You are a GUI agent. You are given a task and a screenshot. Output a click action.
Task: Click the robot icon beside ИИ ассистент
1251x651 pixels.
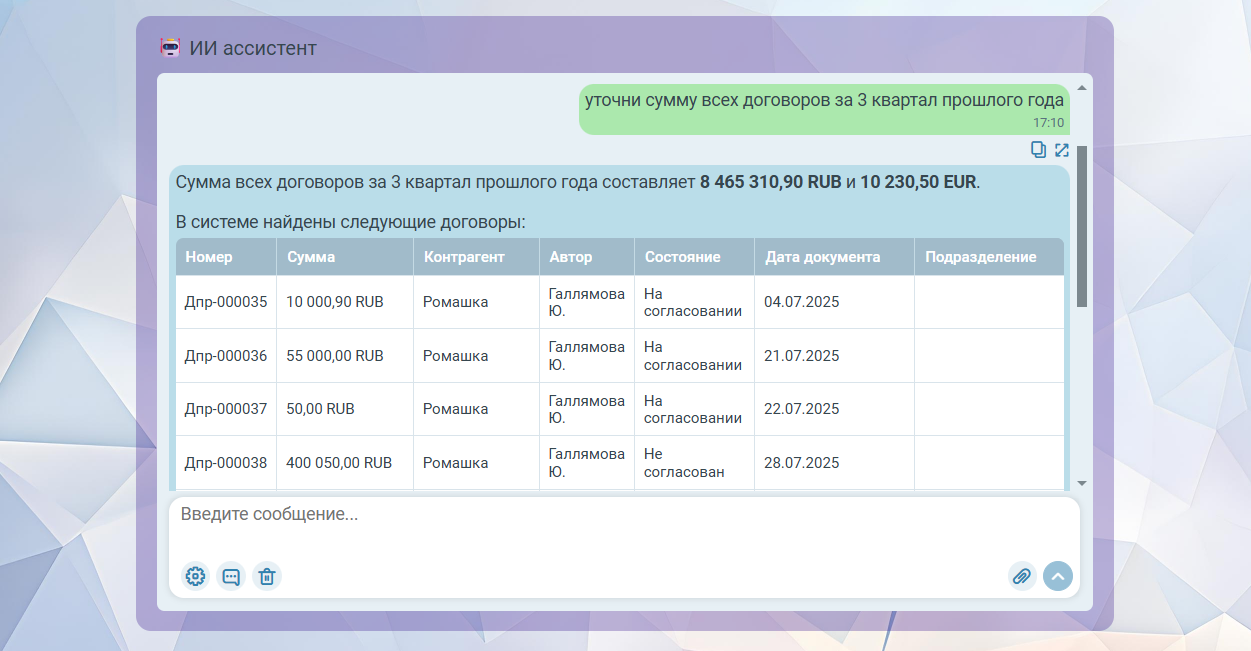[171, 47]
